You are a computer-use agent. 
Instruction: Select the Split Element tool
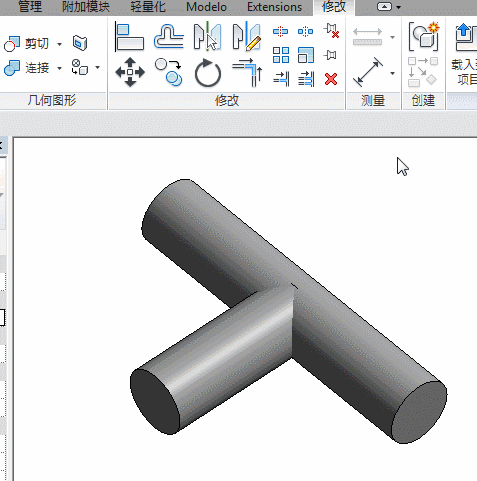click(280, 32)
